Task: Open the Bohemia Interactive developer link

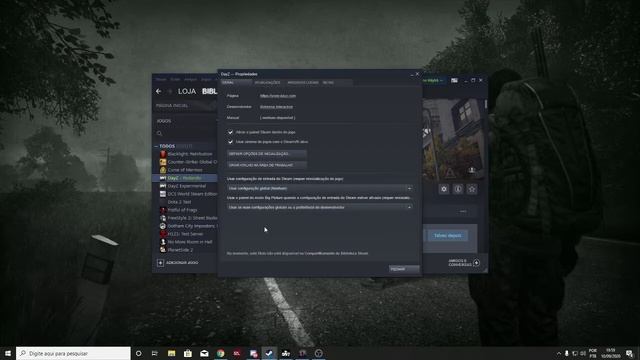Action: pos(276,107)
